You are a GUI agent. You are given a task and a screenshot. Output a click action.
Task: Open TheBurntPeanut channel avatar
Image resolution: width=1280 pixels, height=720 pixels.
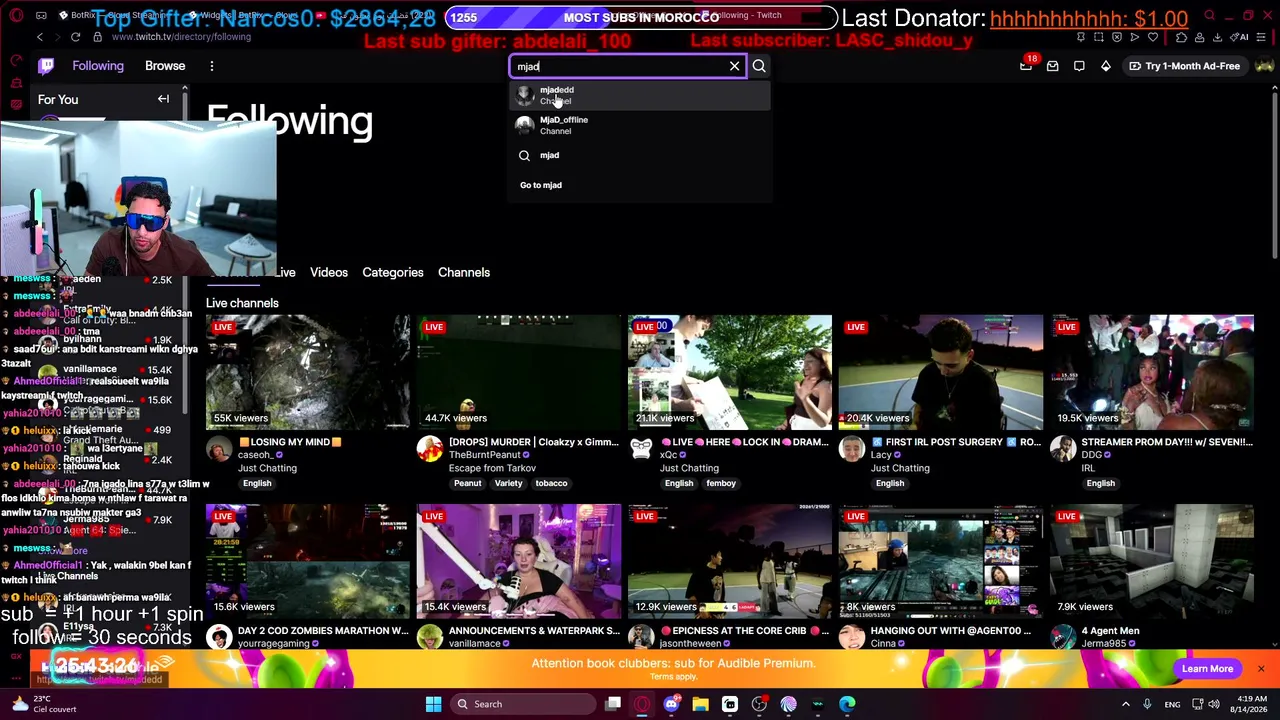pos(430,449)
